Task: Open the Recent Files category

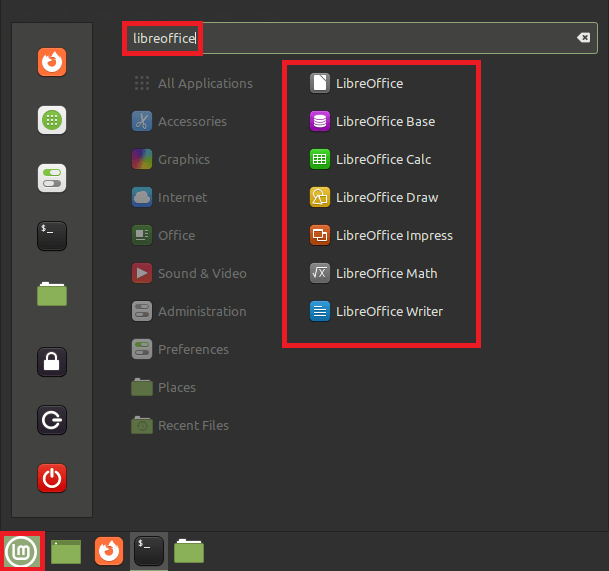Action: pos(180,425)
